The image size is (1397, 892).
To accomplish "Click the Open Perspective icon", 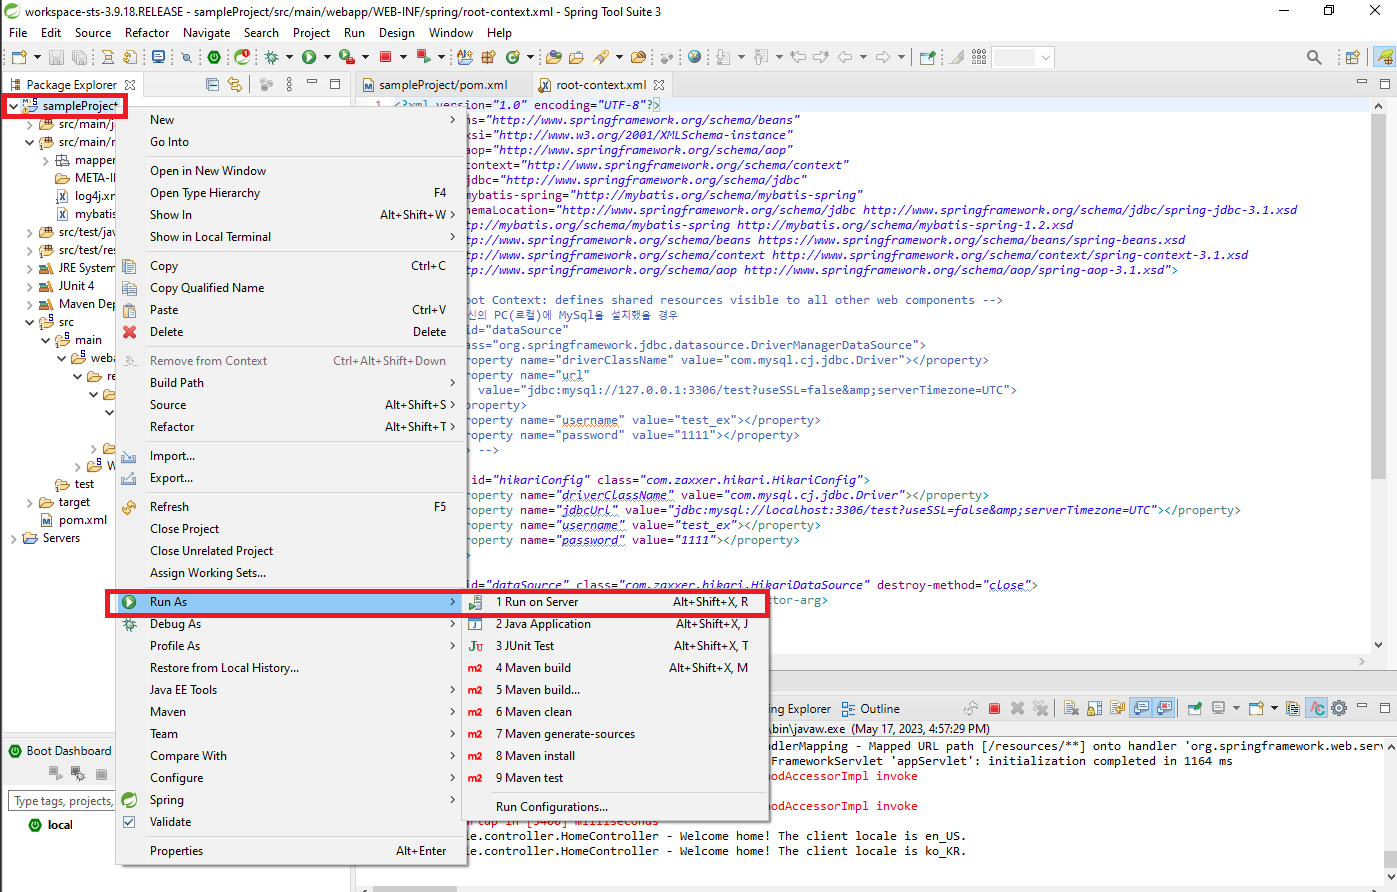I will click(1352, 57).
